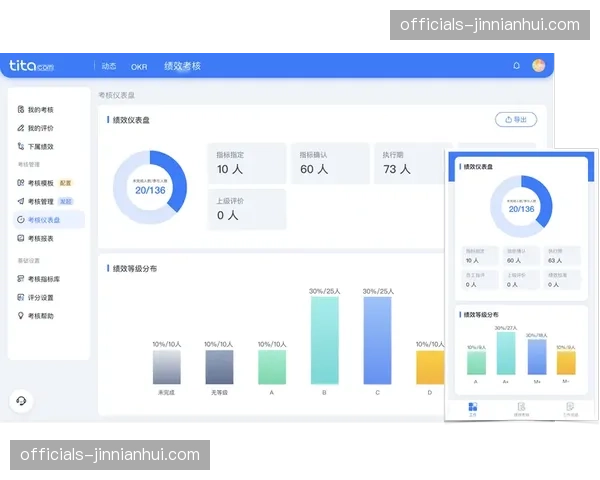
Task: Open 我的考核 in the sidebar
Action: click(40, 110)
